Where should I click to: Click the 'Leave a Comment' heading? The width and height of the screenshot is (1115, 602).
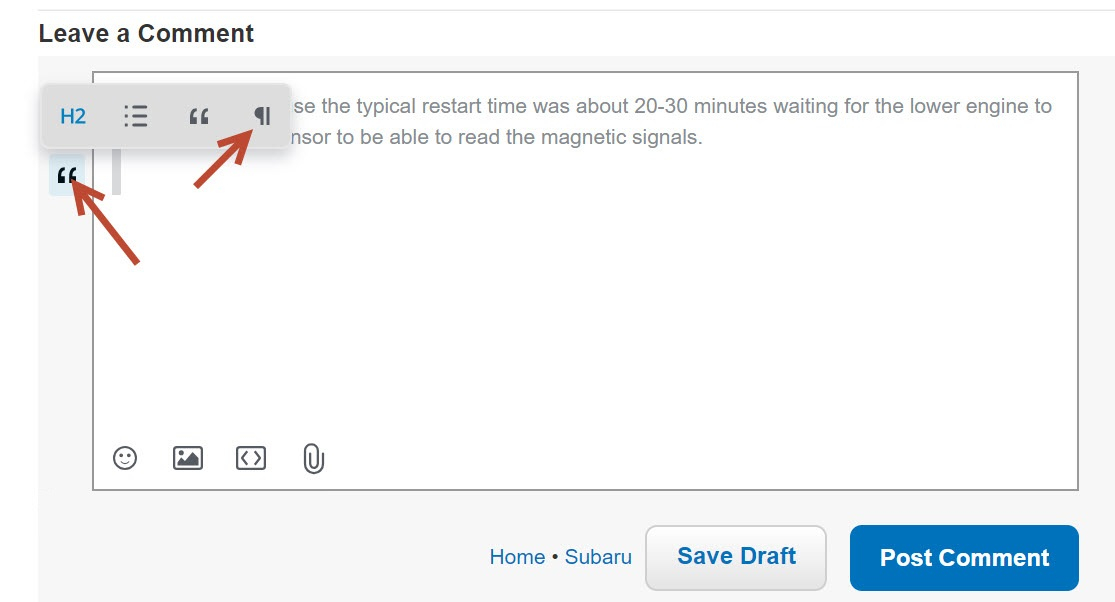tap(146, 33)
